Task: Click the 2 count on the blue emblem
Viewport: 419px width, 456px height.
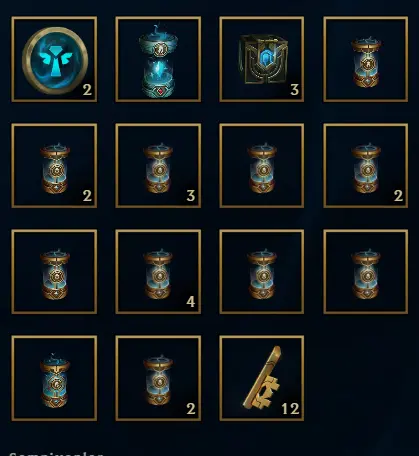Action: 87,90
